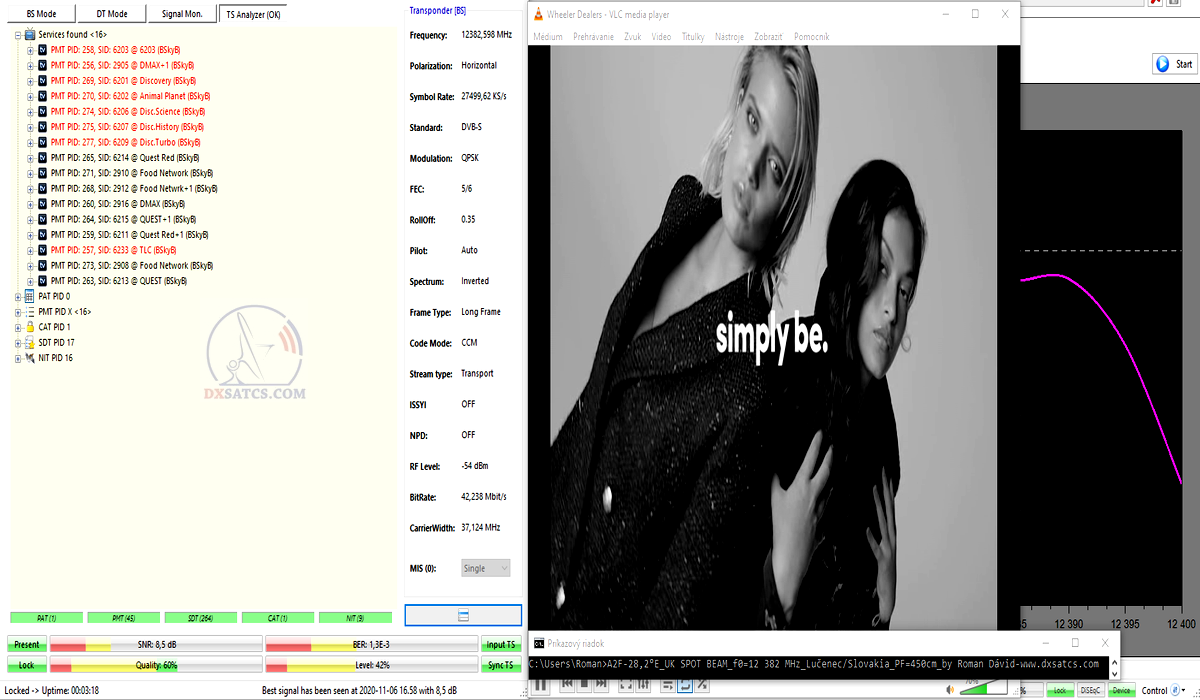This screenshot has width=1200, height=700.
Task: Click the TV icon beside Discovery service
Action: pyautogui.click(x=42, y=80)
